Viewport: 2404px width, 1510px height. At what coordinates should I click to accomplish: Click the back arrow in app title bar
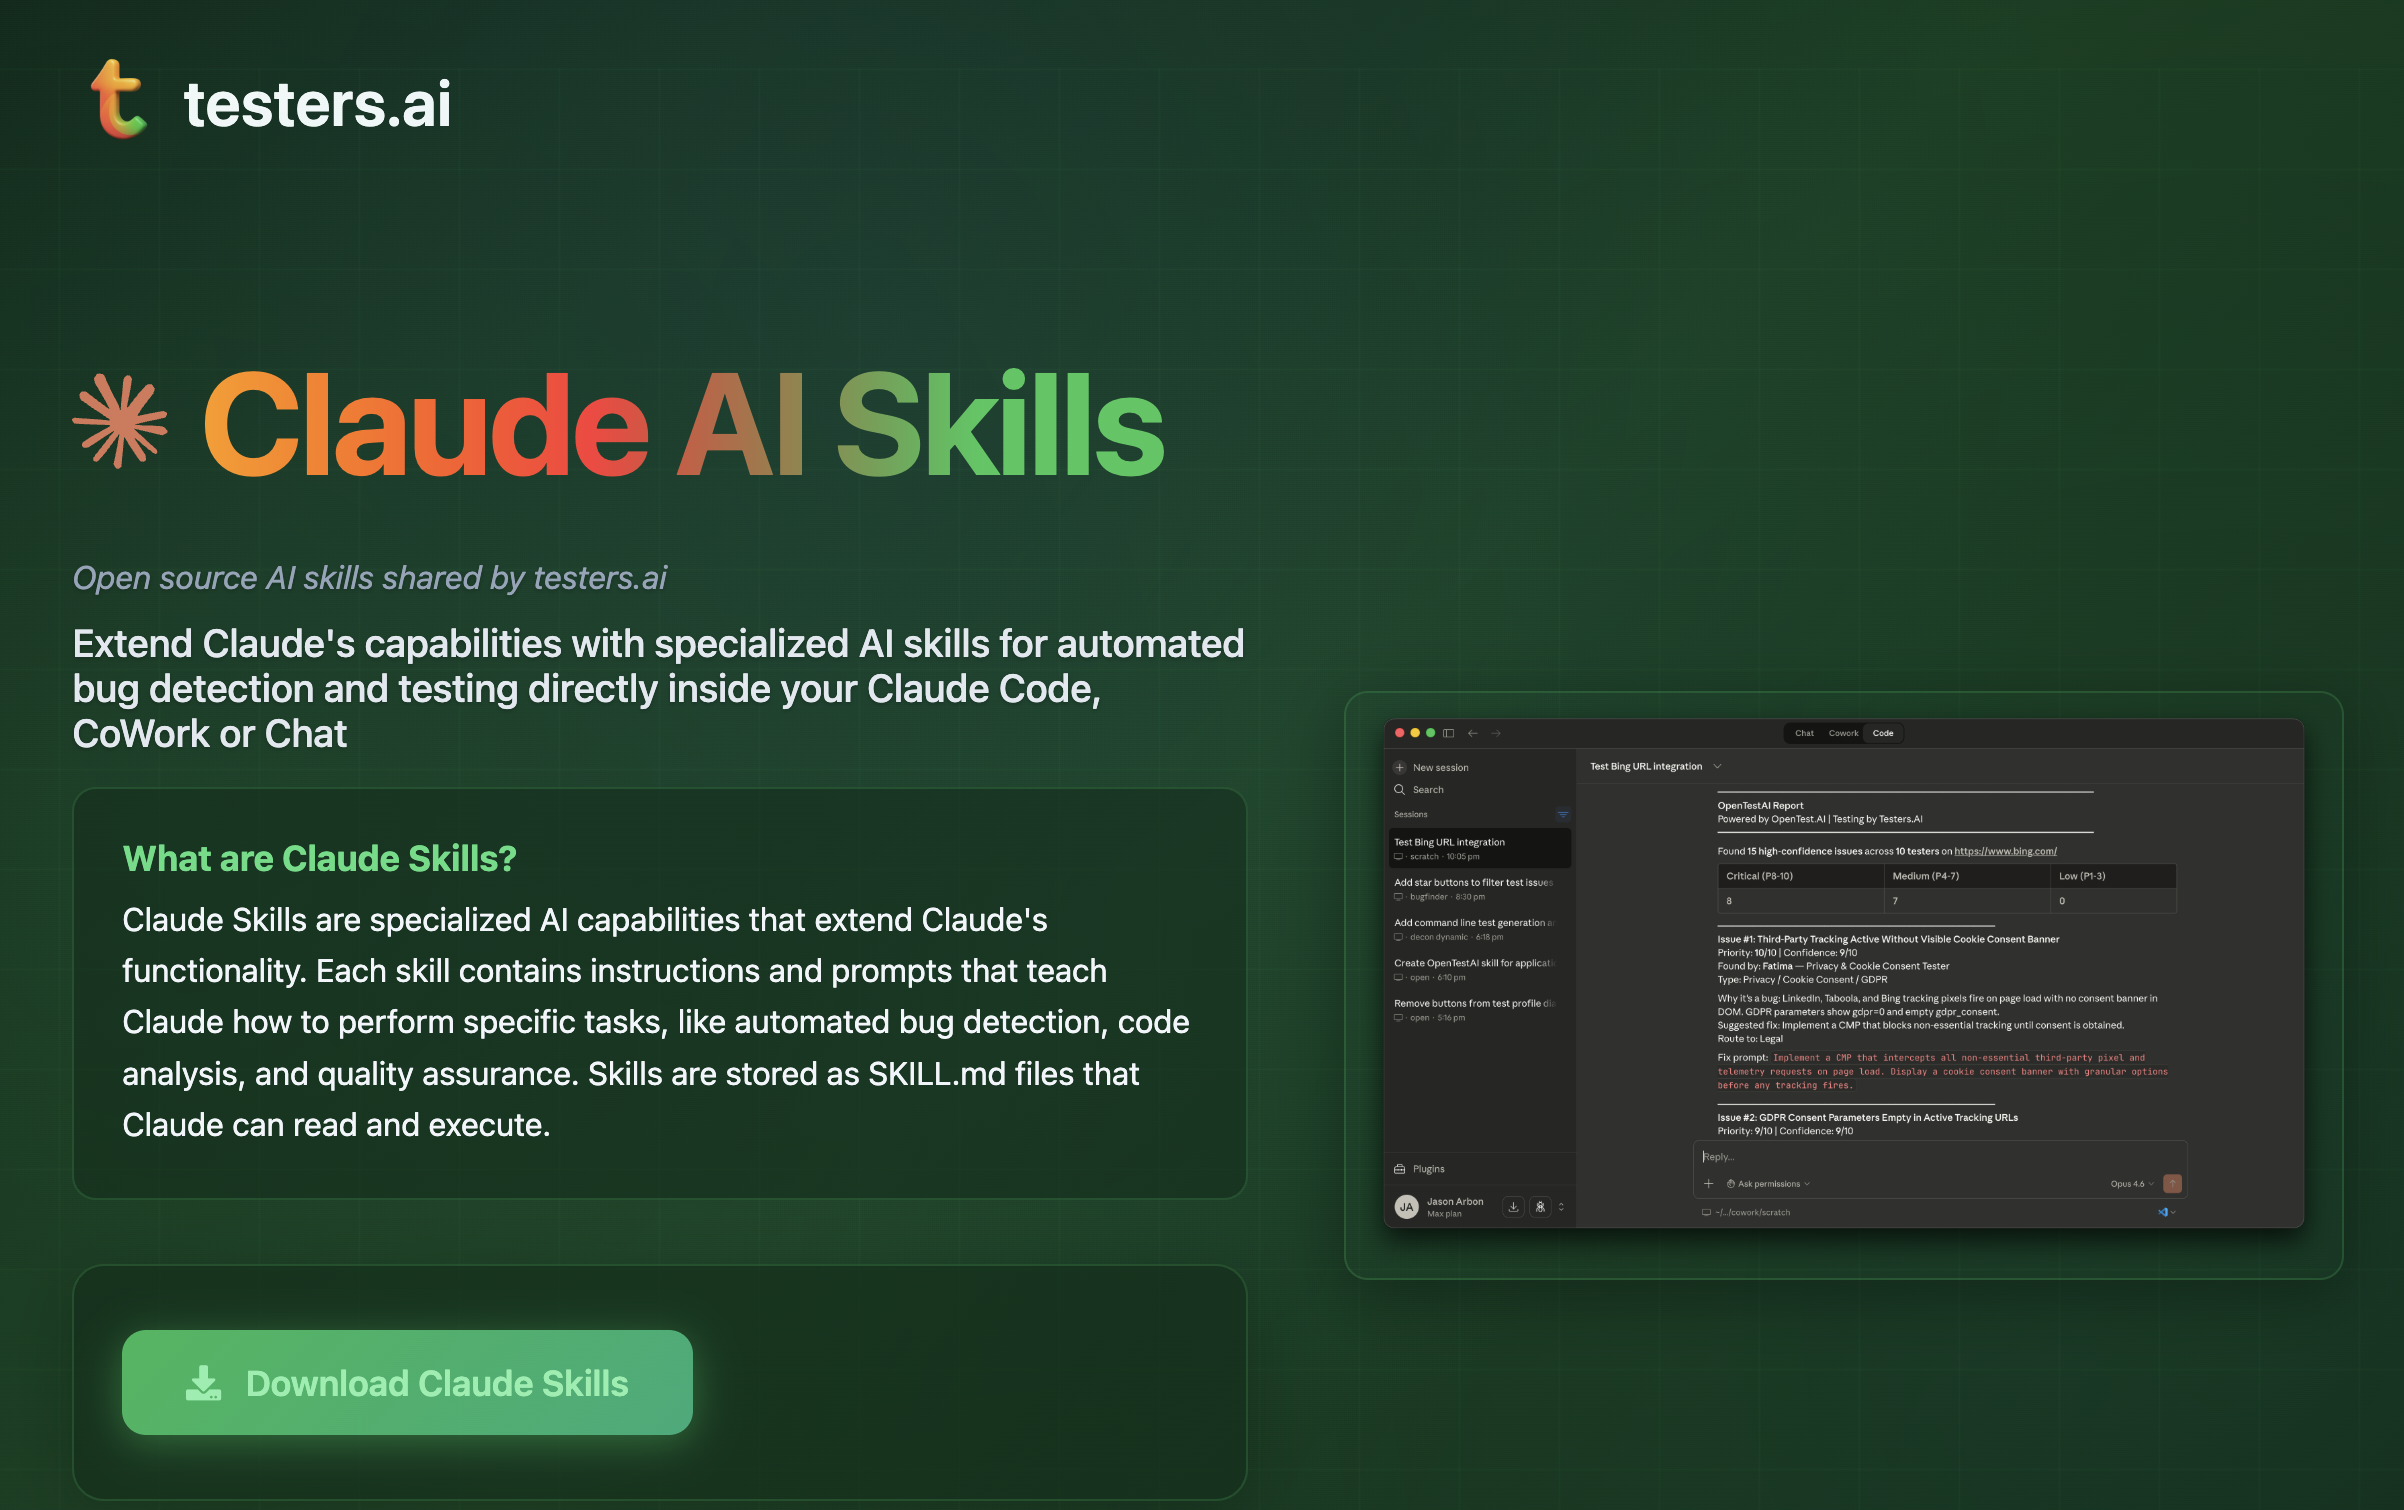tap(1472, 733)
